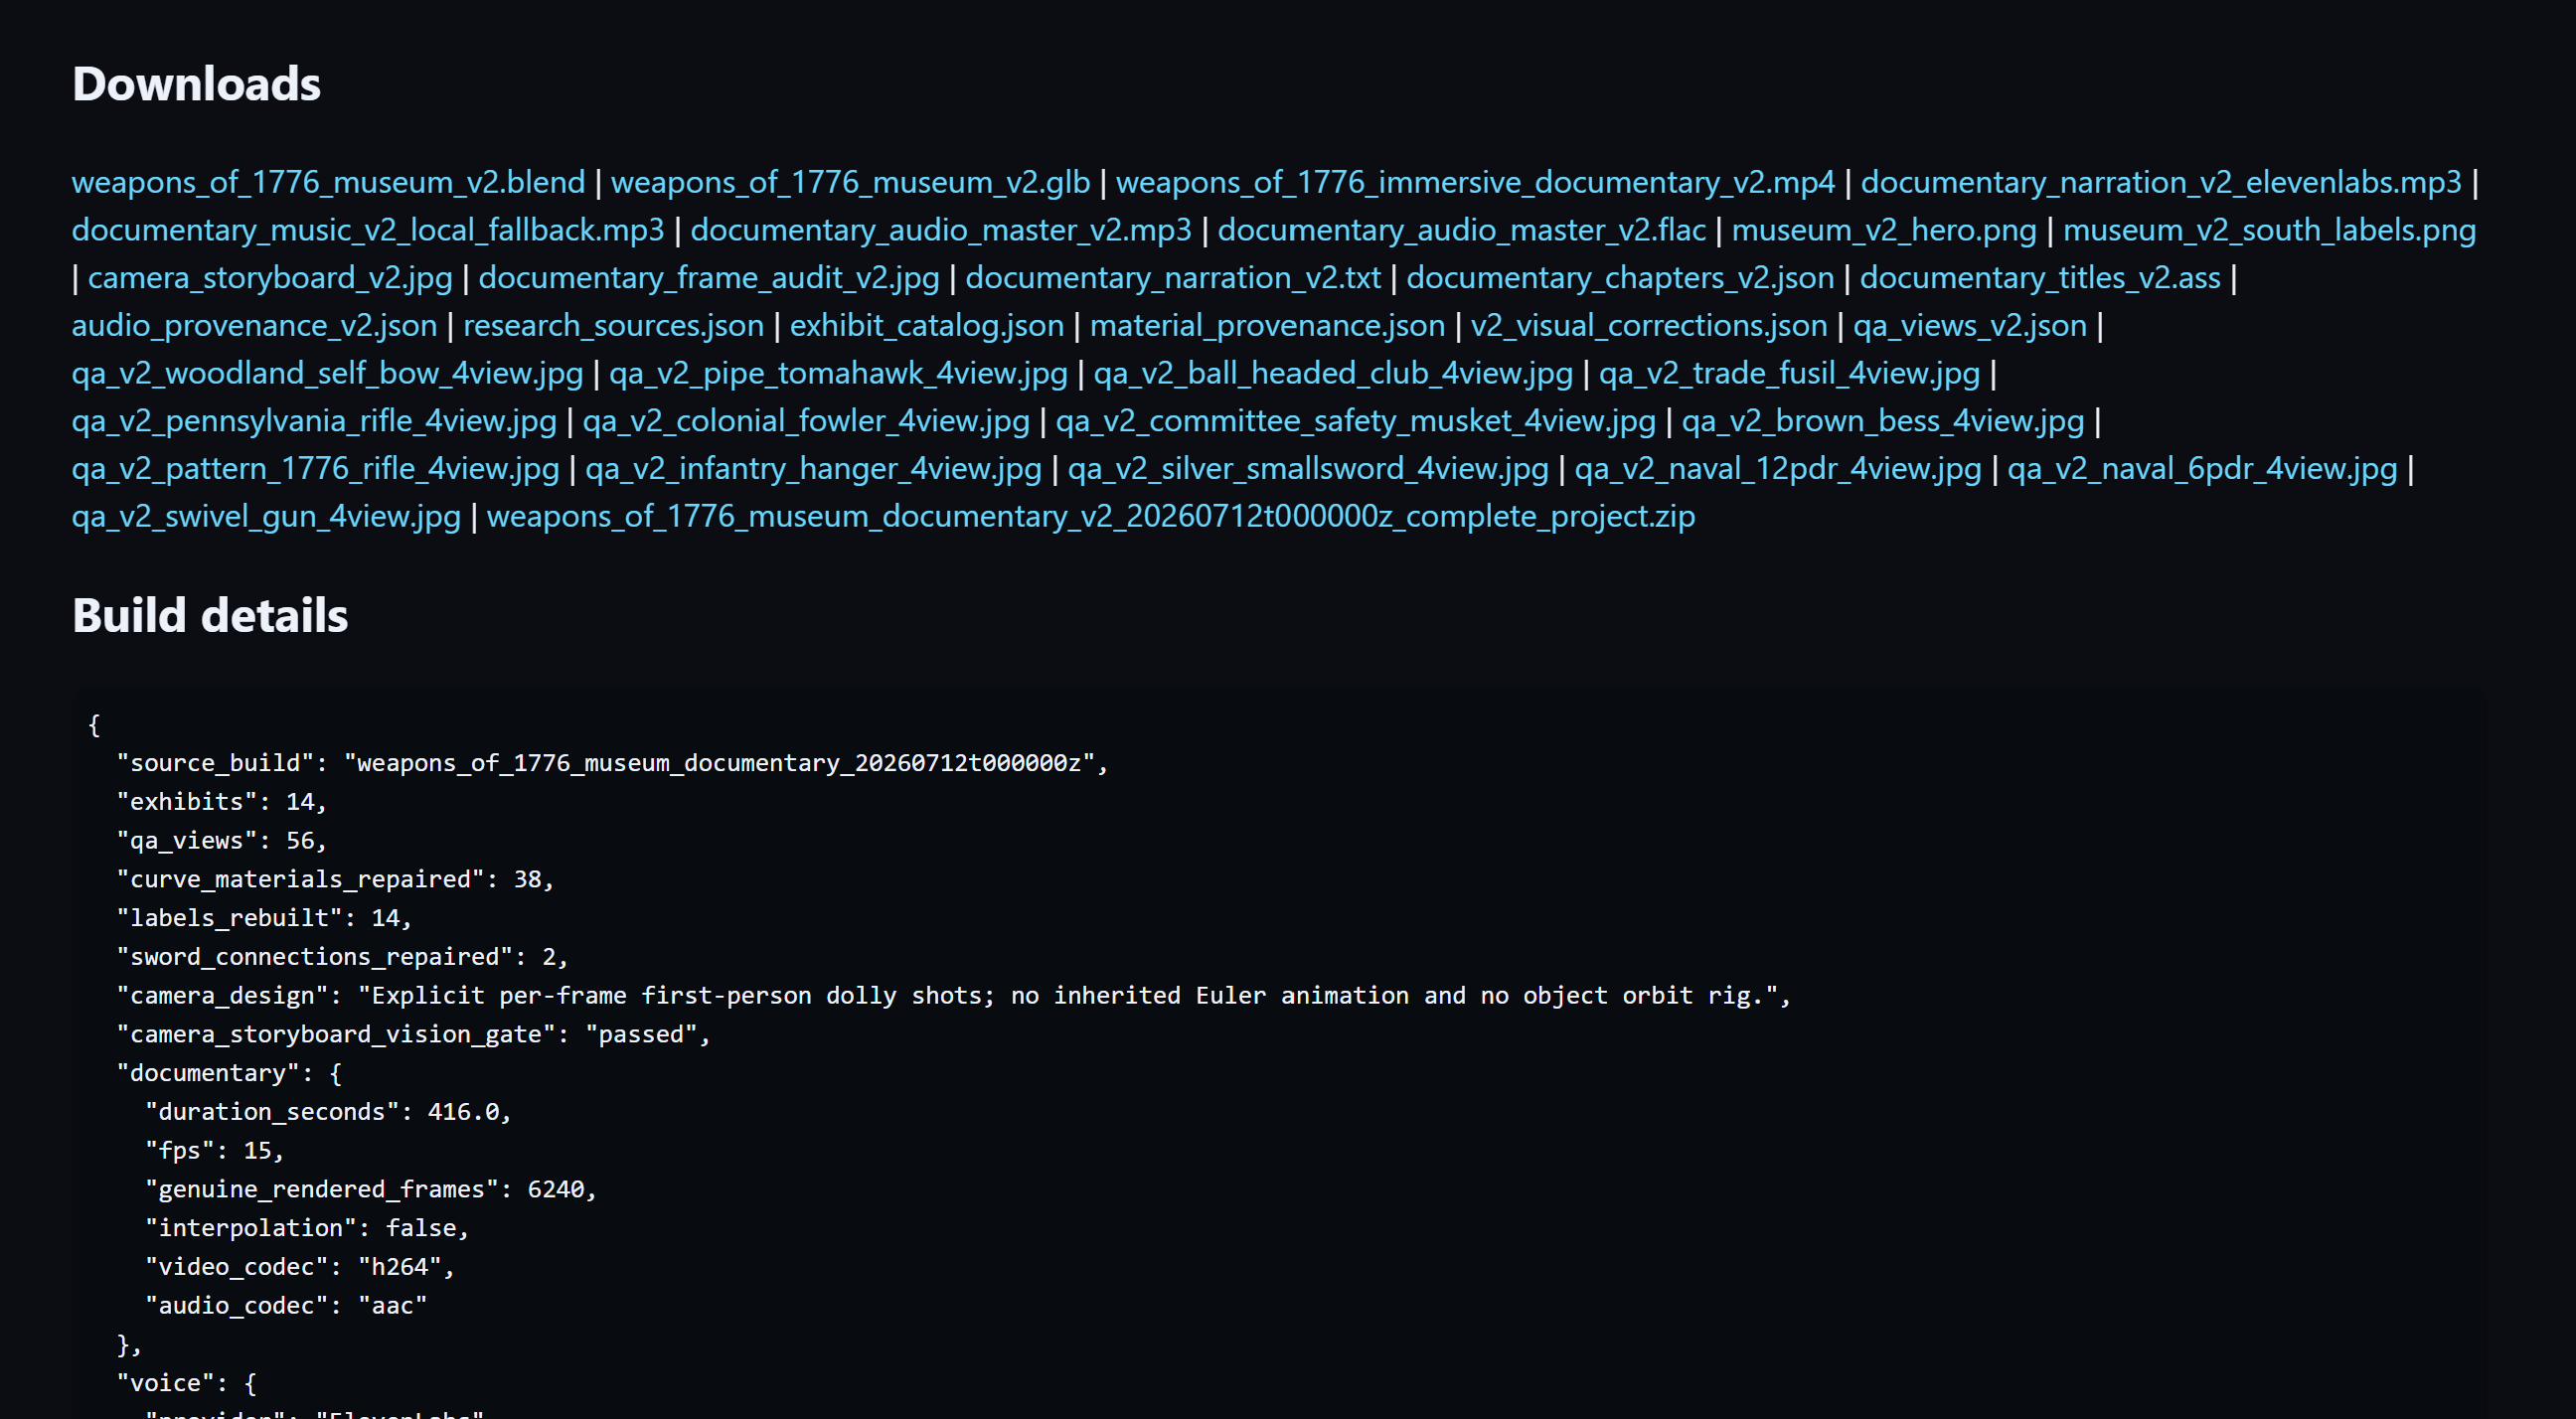This screenshot has width=2576, height=1419.
Task: Download weapons_of_1776_museum_v2.glb file
Action: 850,182
